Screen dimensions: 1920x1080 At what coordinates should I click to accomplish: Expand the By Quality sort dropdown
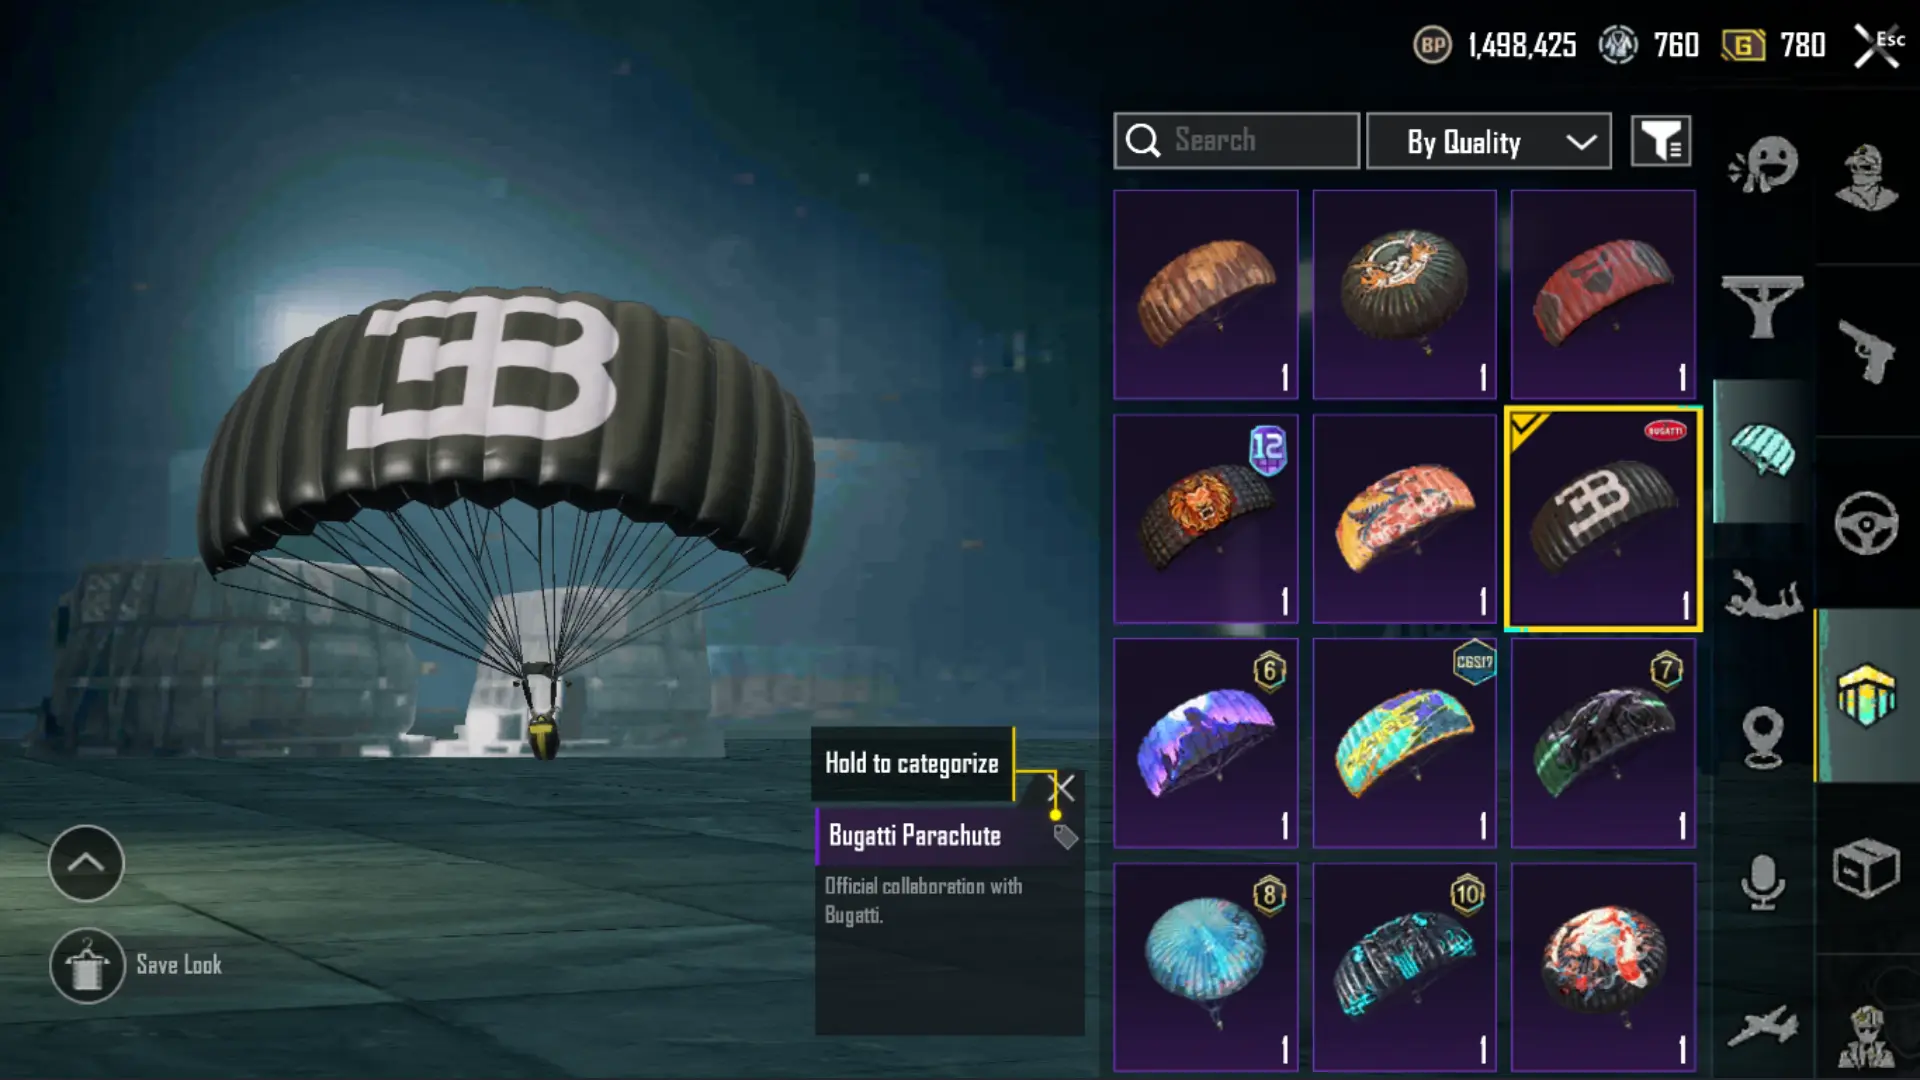pos(1489,141)
